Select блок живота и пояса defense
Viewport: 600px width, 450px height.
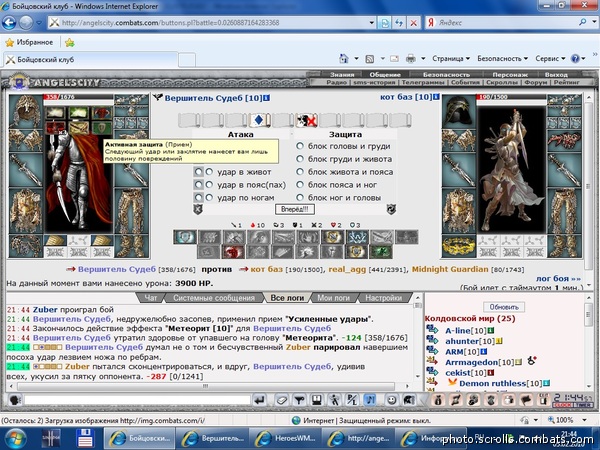pos(300,172)
